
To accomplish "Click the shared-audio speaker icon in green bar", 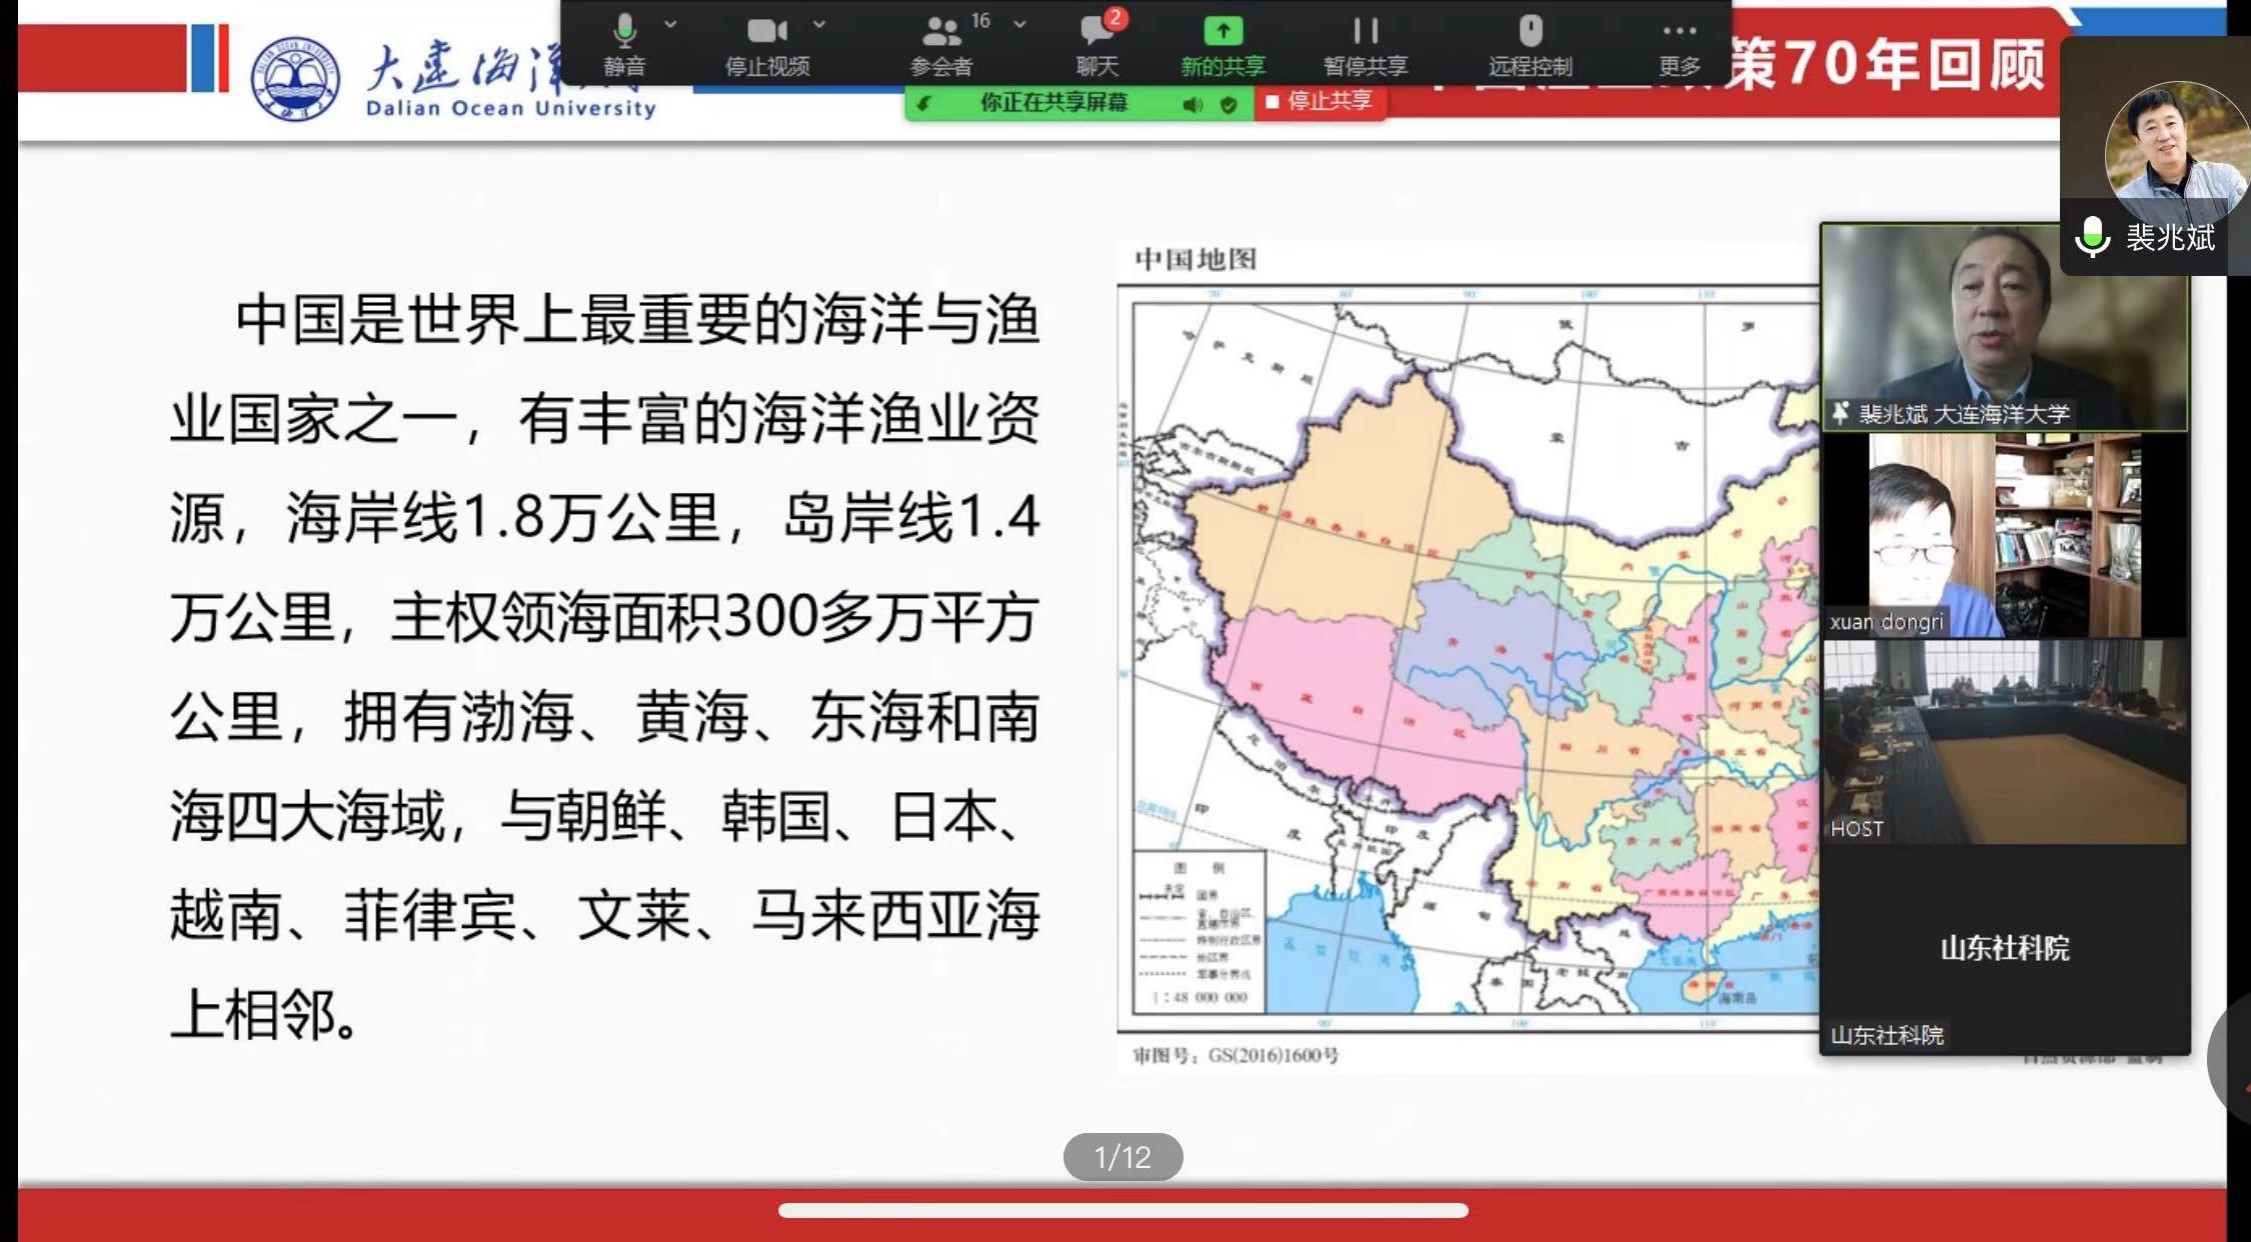I will 1192,104.
